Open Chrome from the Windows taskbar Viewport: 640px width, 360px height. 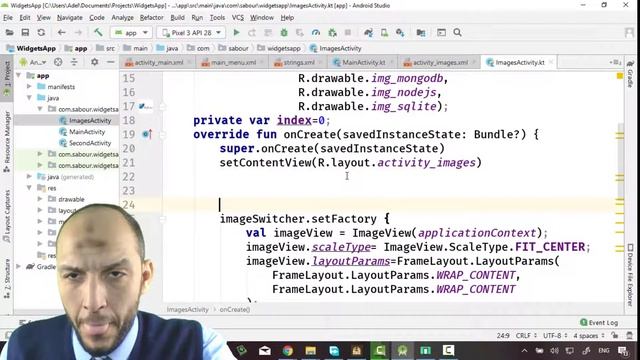(287, 351)
